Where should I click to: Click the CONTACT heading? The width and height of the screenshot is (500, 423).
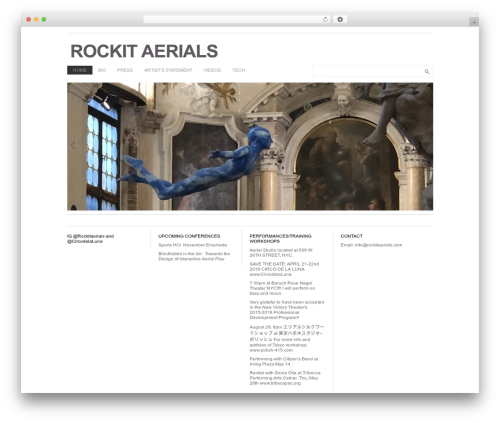click(352, 236)
